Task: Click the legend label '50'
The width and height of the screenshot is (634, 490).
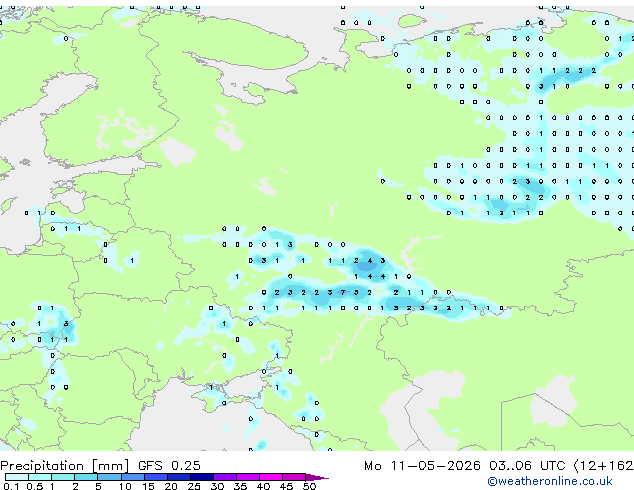Action: point(309,486)
